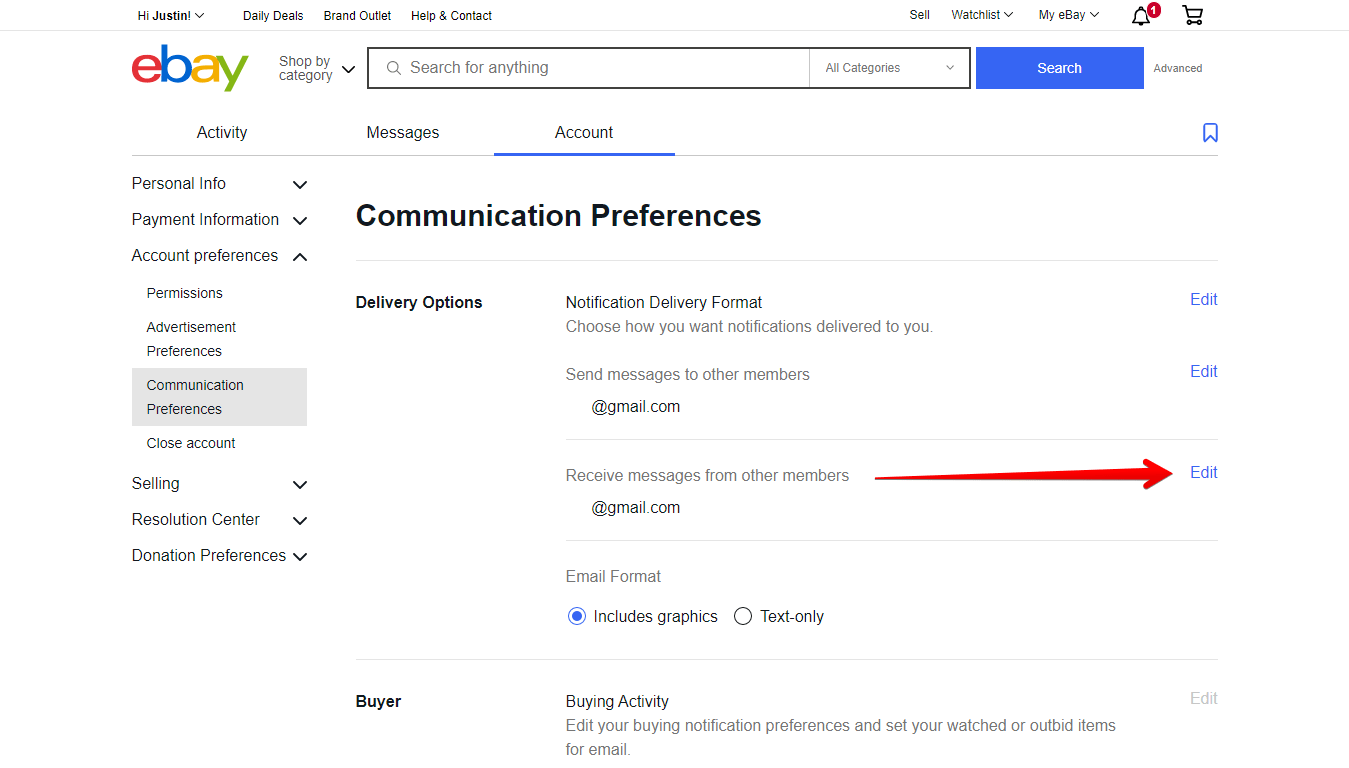Click the Sell link
1349x768 pixels.
coord(920,15)
